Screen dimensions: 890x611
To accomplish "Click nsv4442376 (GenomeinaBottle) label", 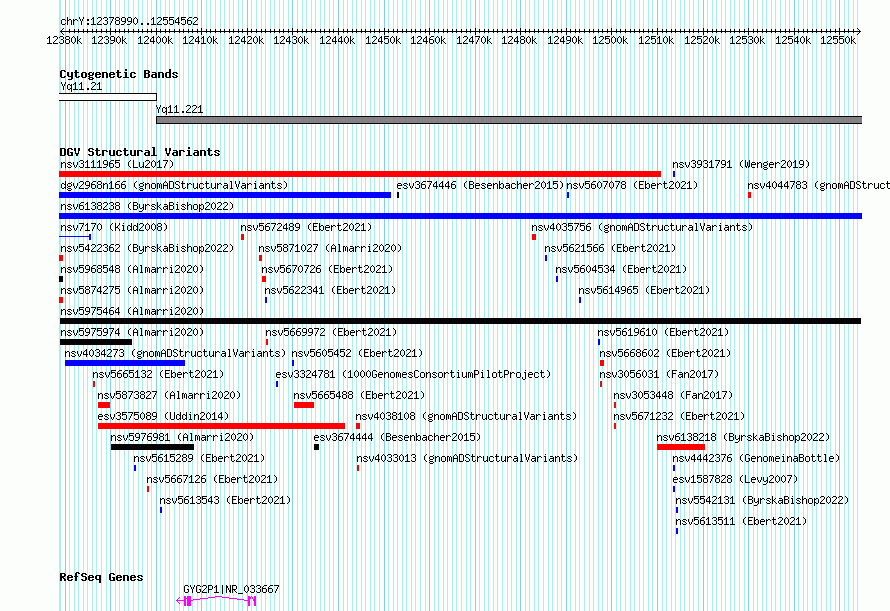I will pos(756,458).
